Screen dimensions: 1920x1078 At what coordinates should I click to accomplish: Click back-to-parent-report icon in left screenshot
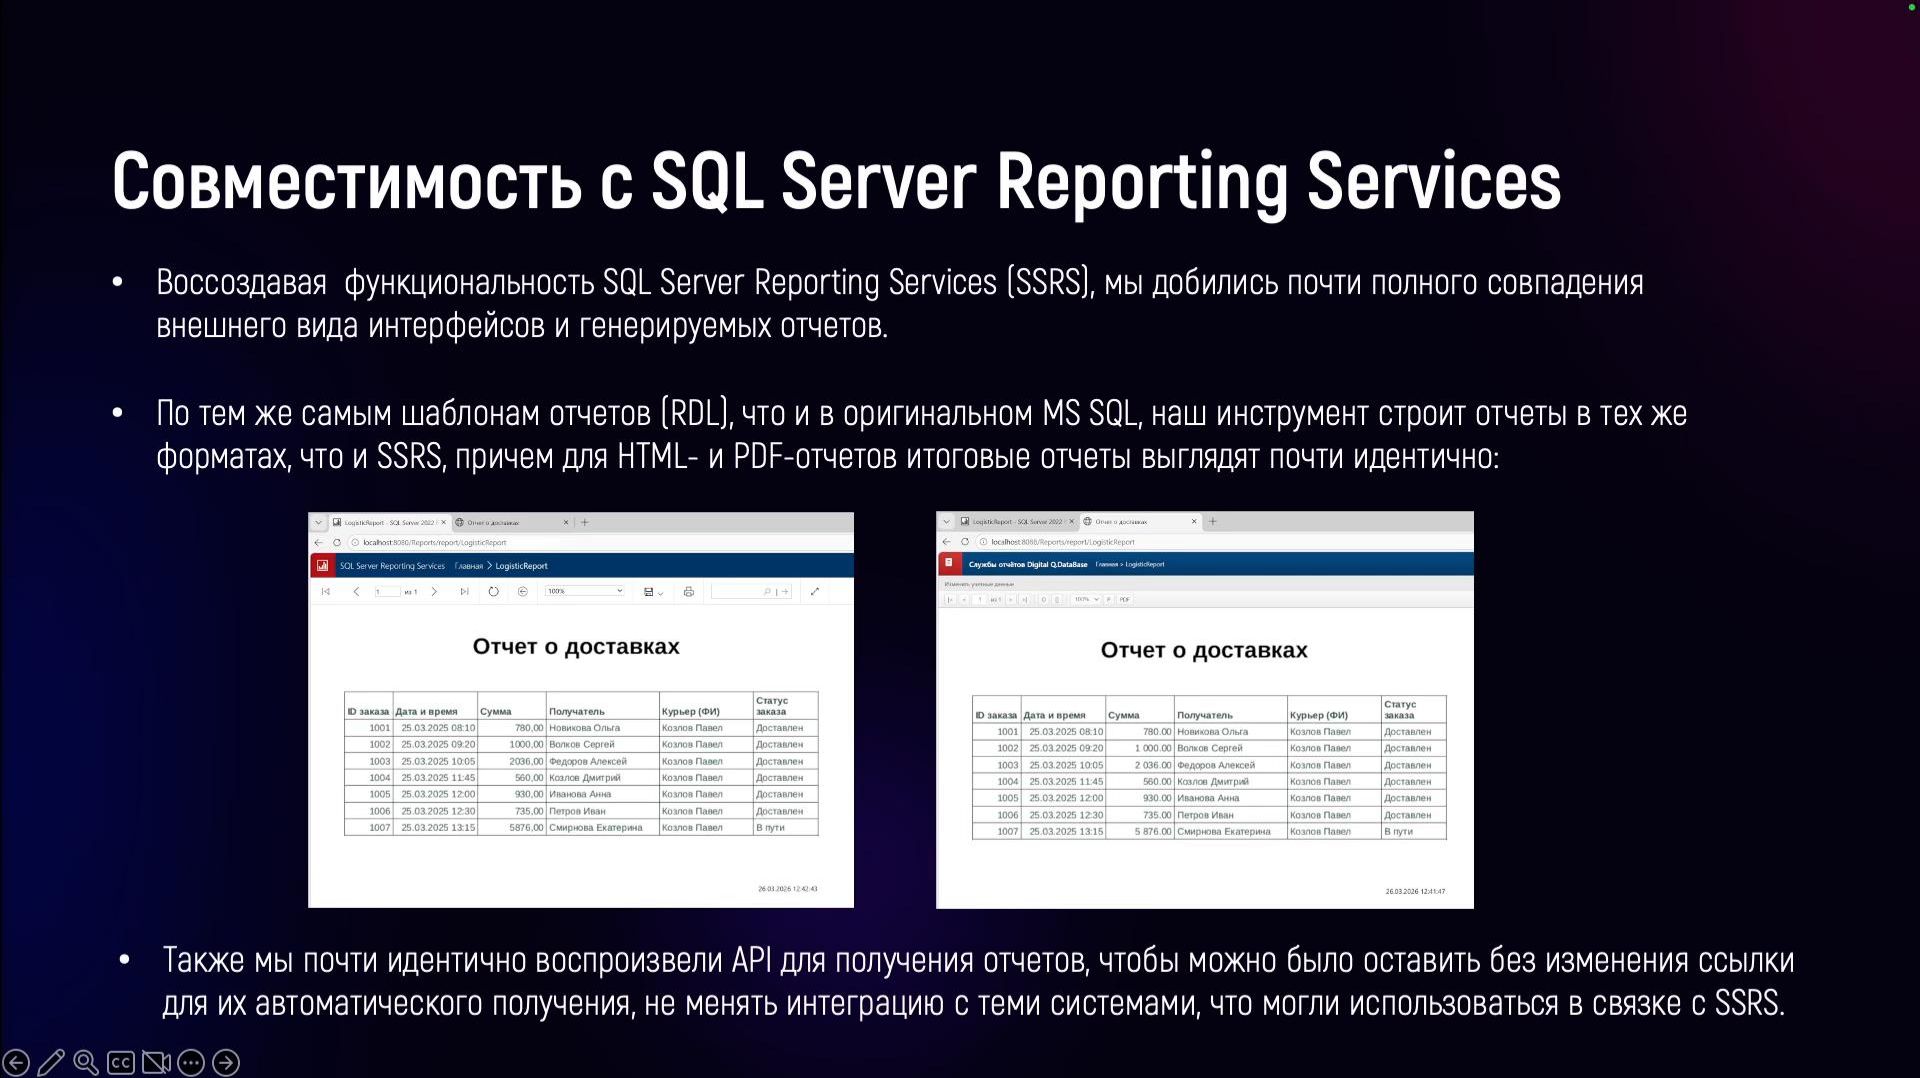tap(523, 592)
